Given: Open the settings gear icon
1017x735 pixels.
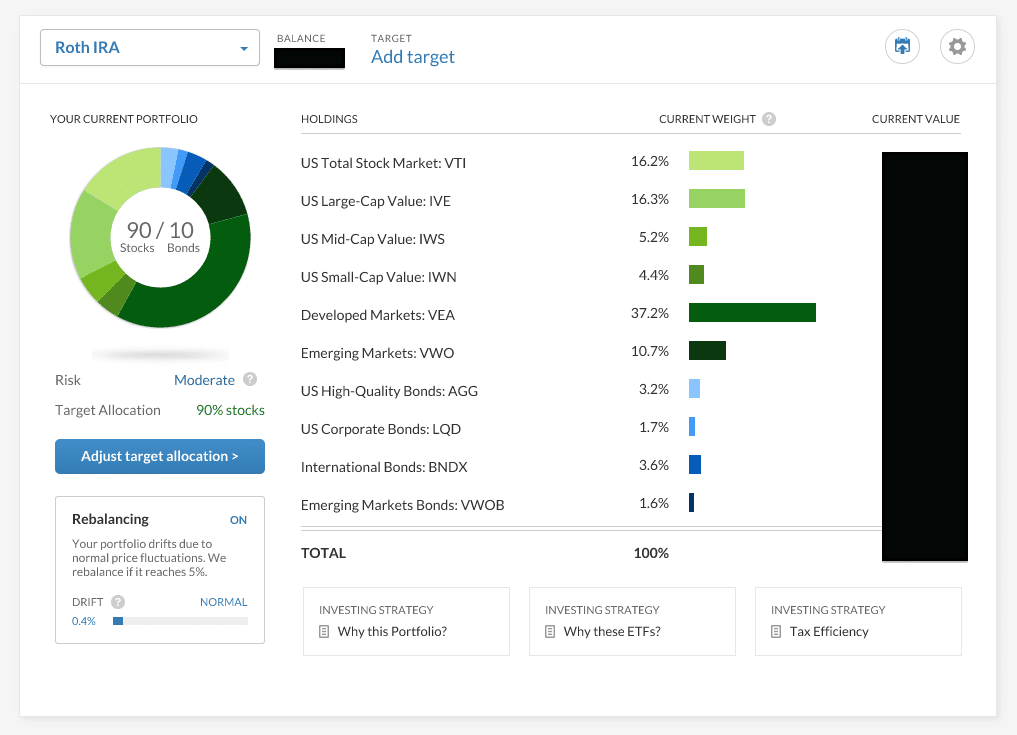Looking at the screenshot, I should 957,47.
